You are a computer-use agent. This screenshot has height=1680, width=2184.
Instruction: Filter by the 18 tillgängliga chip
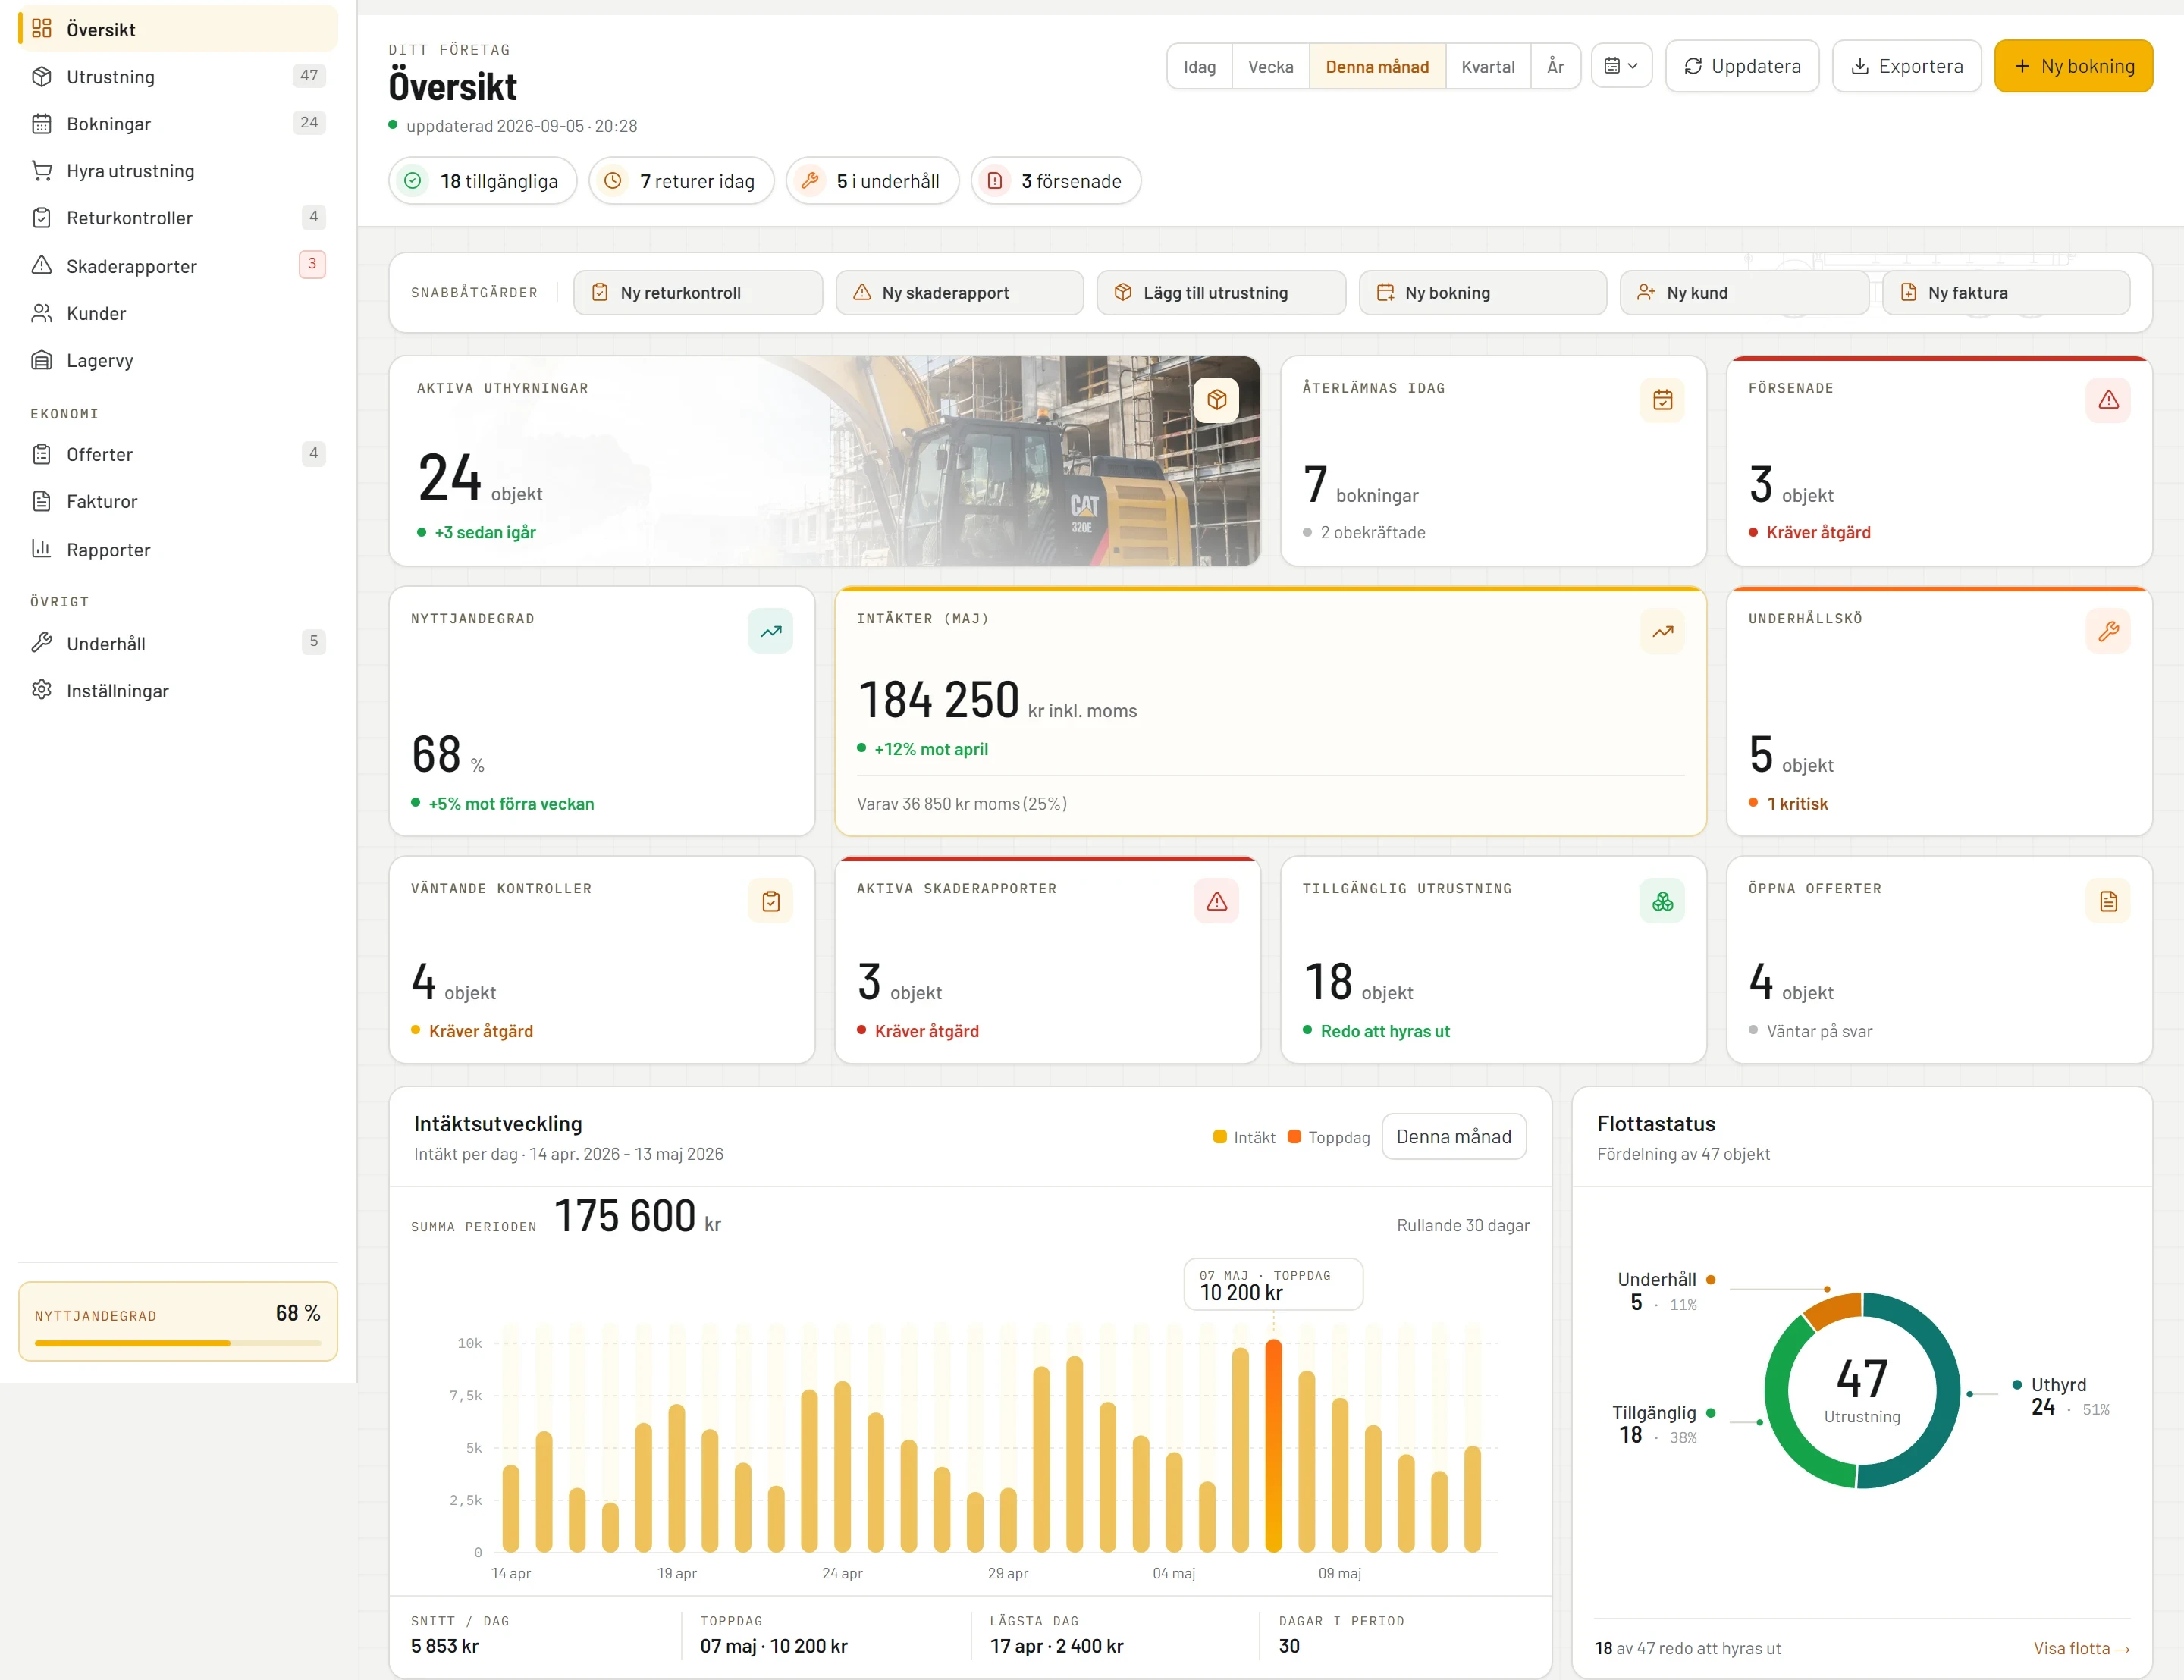[x=482, y=181]
